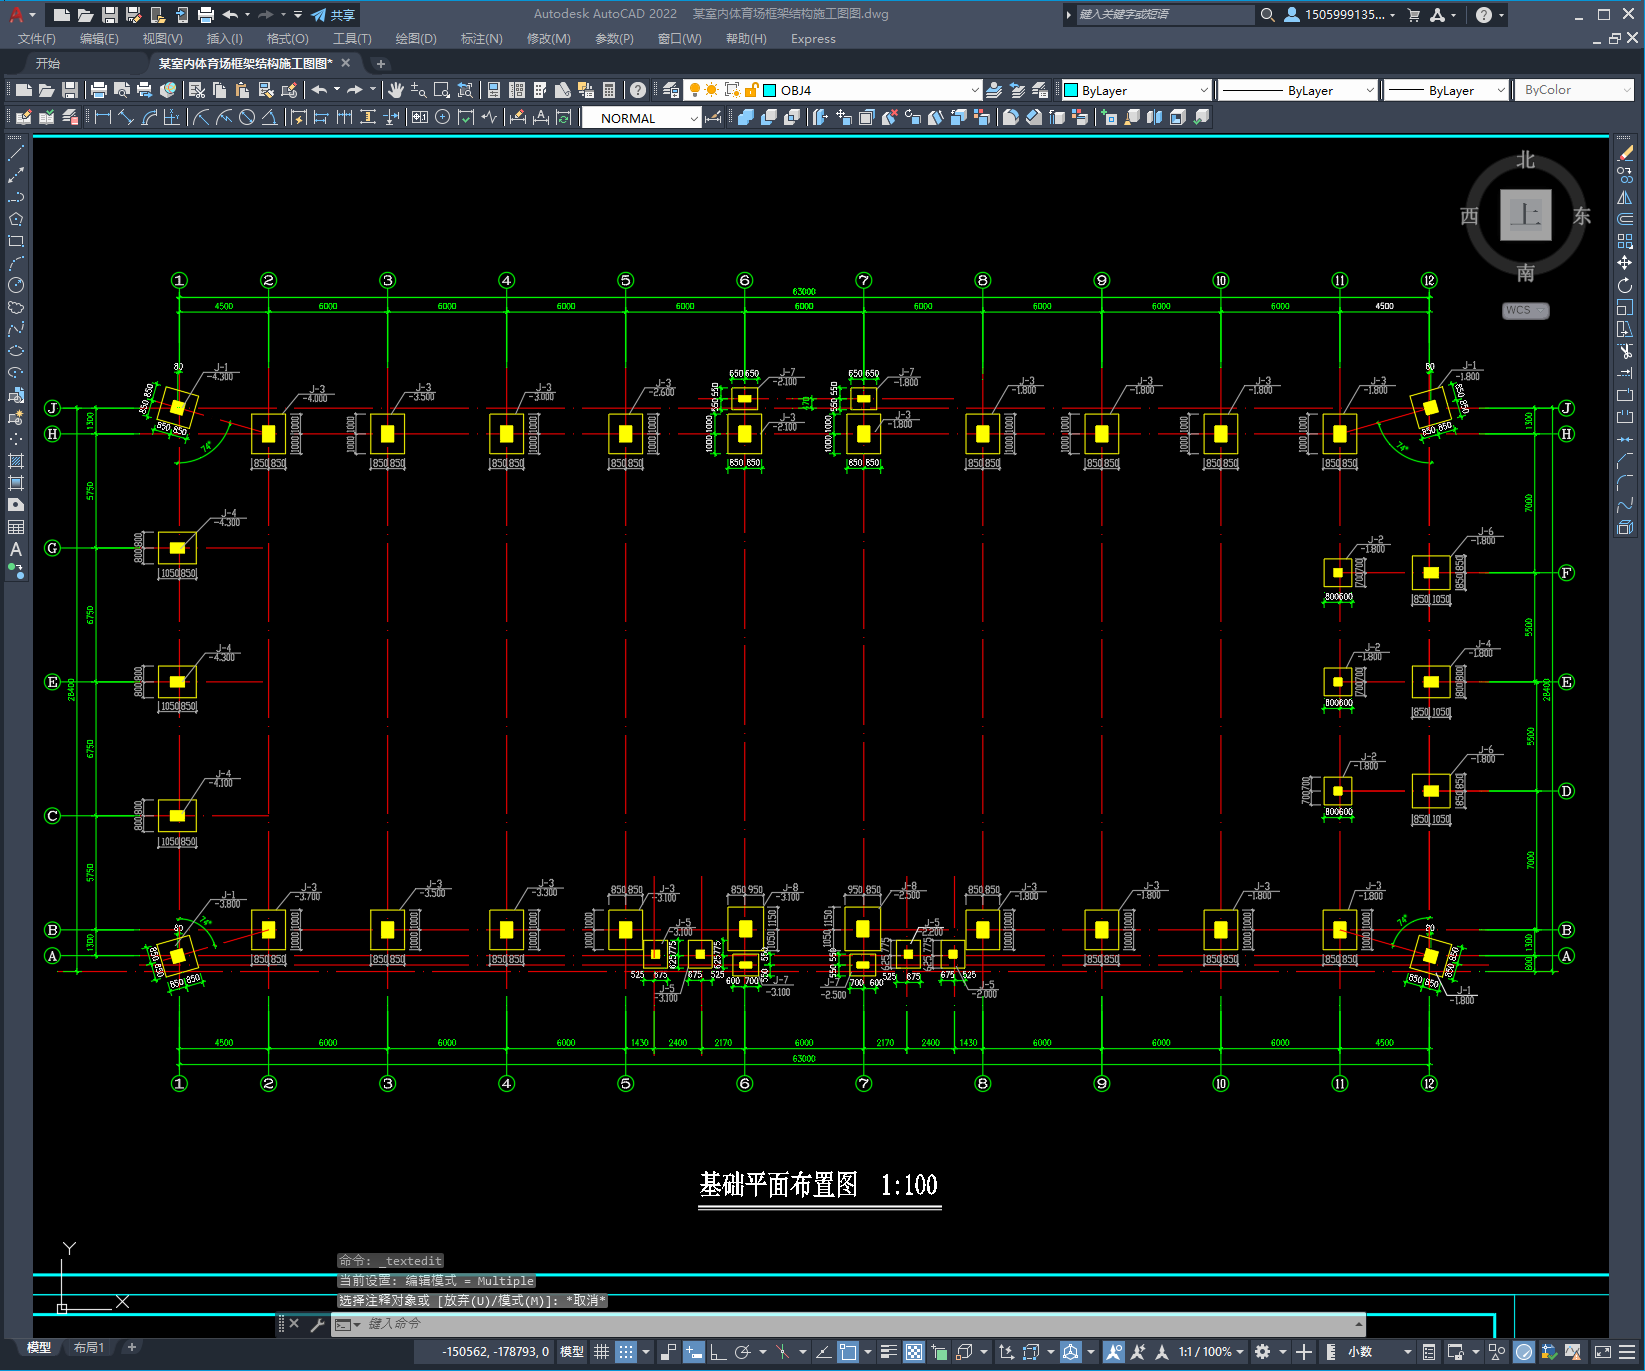Select the Line tool in the left toolbar
Image resolution: width=1645 pixels, height=1371 pixels.
(16, 154)
